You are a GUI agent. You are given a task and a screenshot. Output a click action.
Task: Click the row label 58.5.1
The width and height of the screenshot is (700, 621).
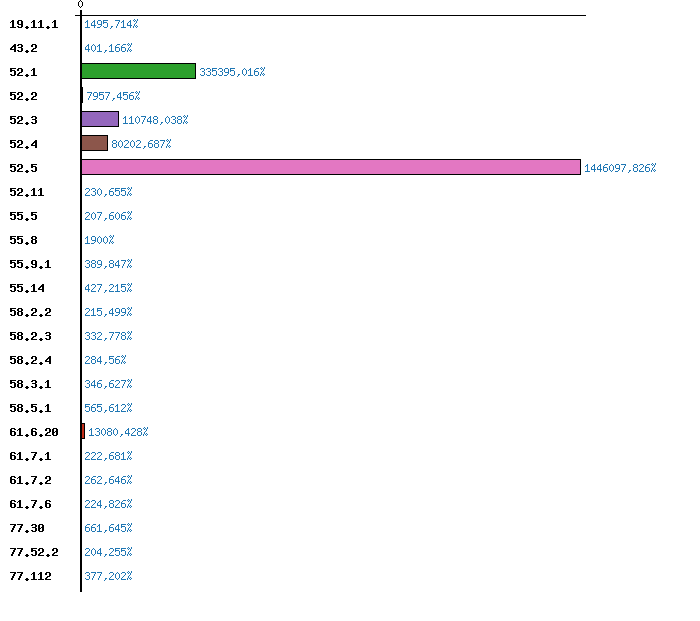click(x=30, y=408)
